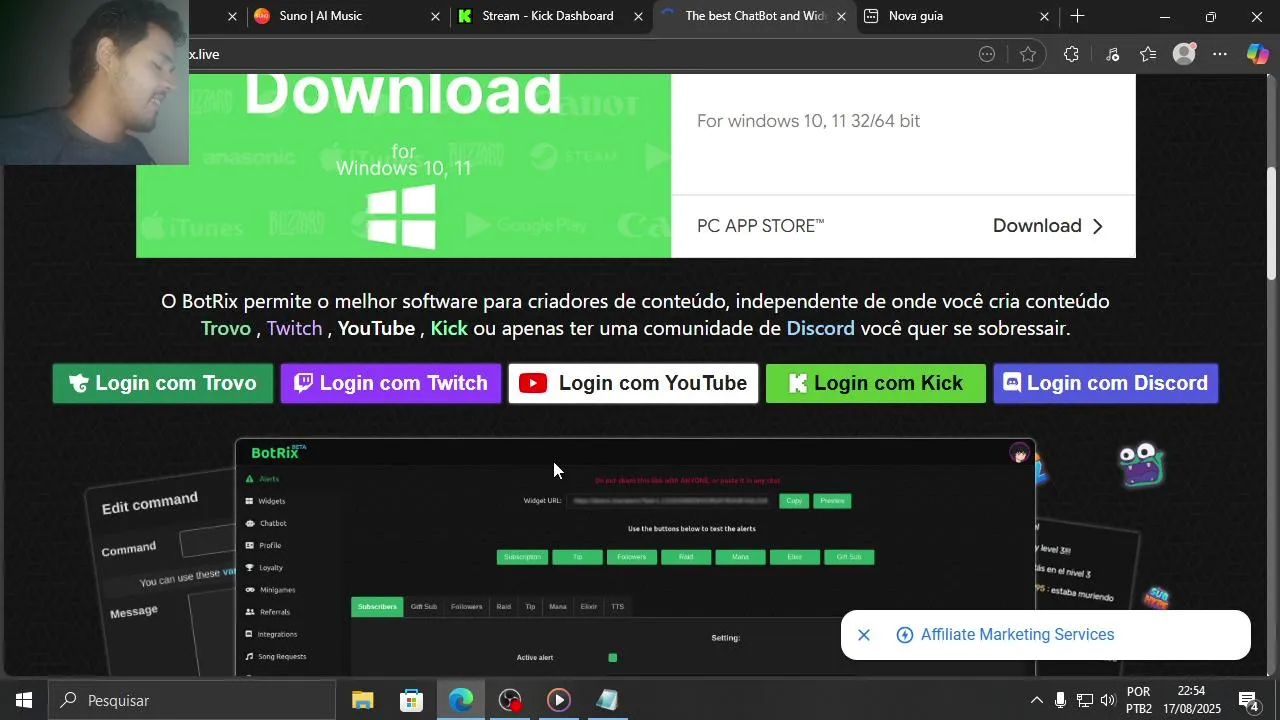This screenshot has width=1280, height=720.
Task: Open the notification center icon
Action: [x=1249, y=700]
